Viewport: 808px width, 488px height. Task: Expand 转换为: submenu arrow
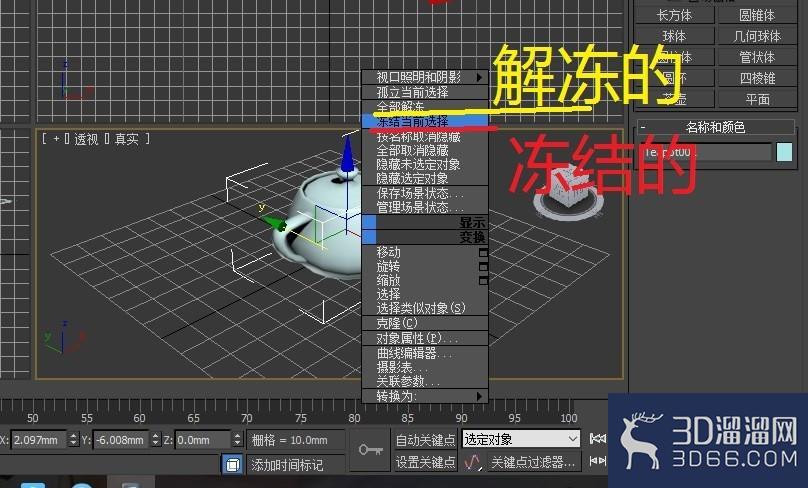point(480,396)
